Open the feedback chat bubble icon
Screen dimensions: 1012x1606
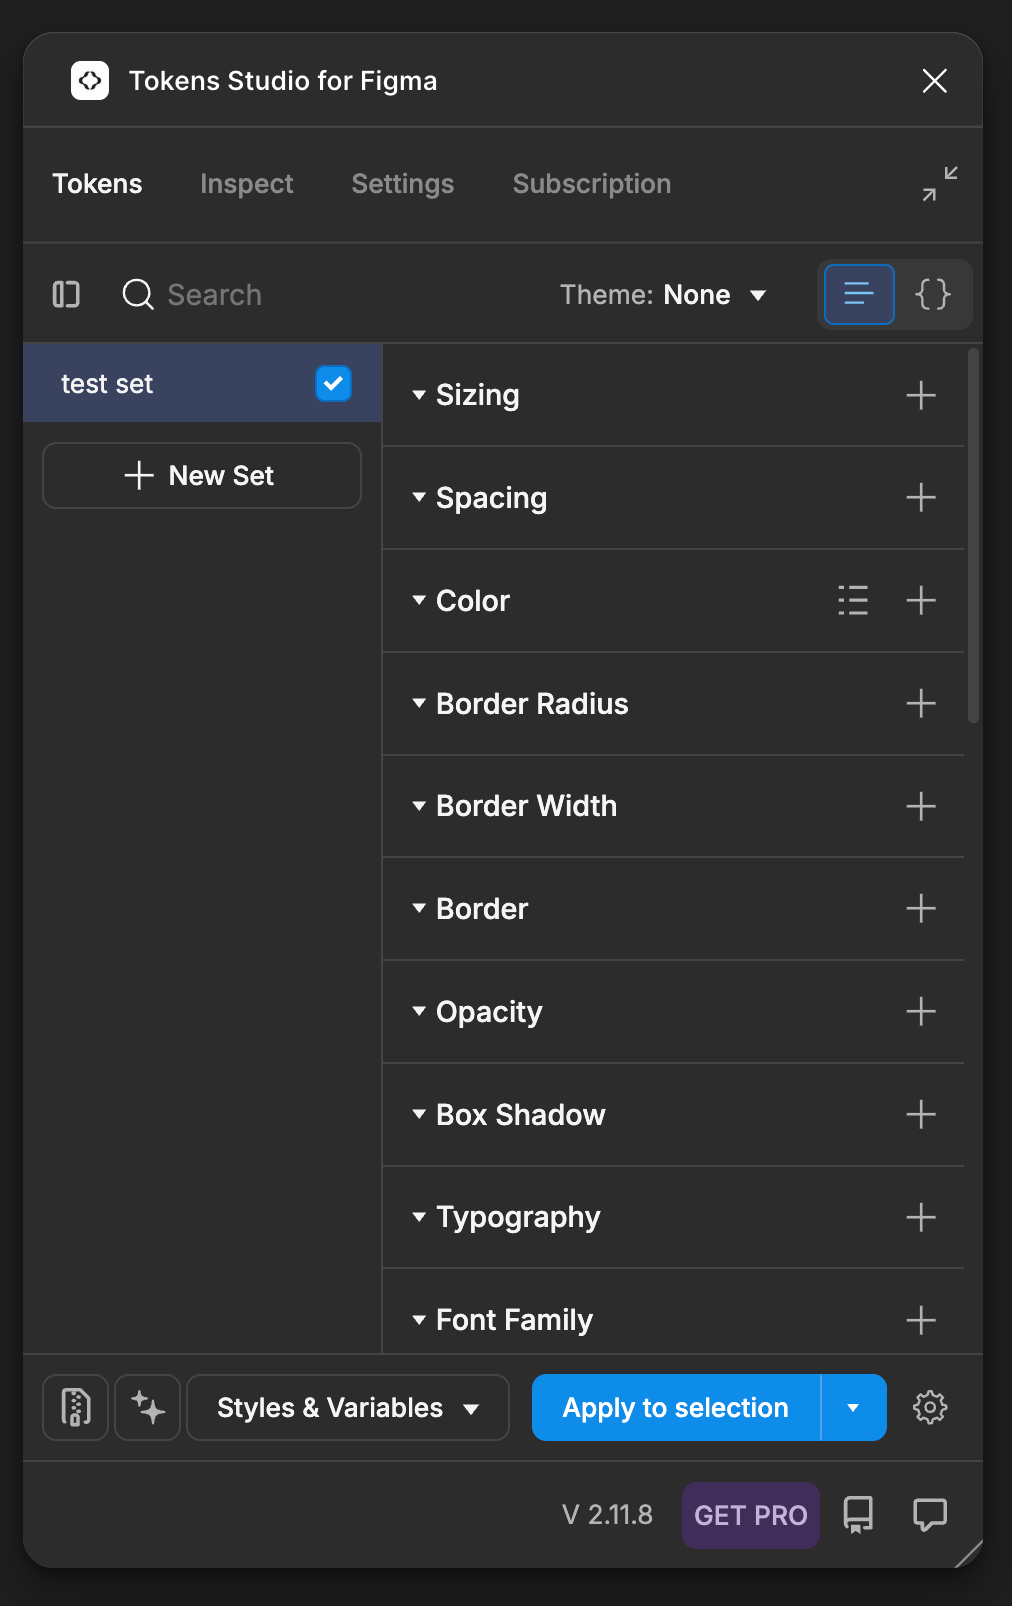point(930,1515)
